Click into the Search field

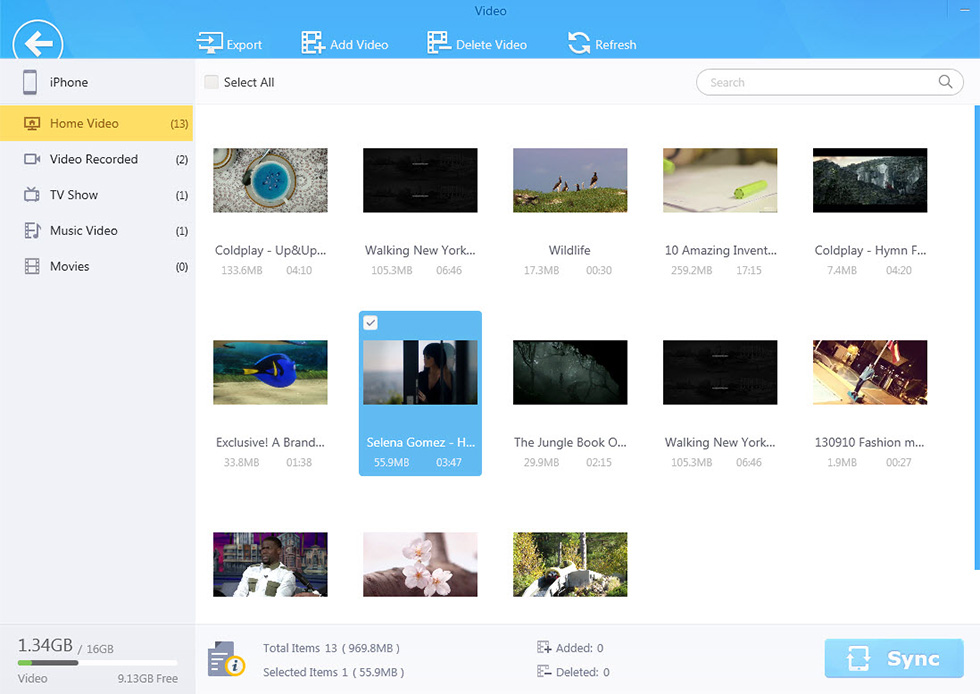(829, 82)
